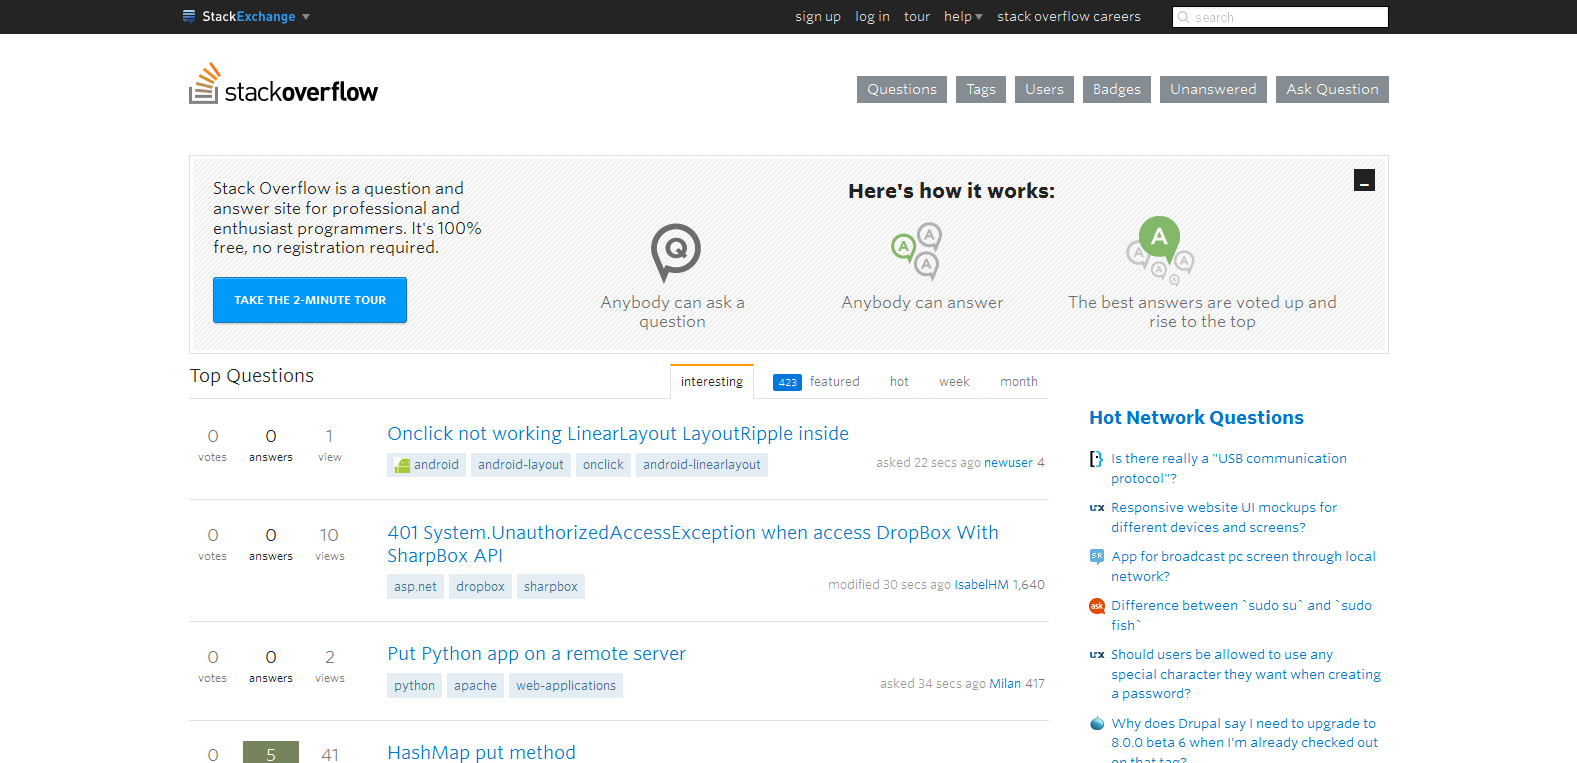Open 'App for broadcast pc screen' link
The image size is (1577, 763).
tap(1243, 566)
